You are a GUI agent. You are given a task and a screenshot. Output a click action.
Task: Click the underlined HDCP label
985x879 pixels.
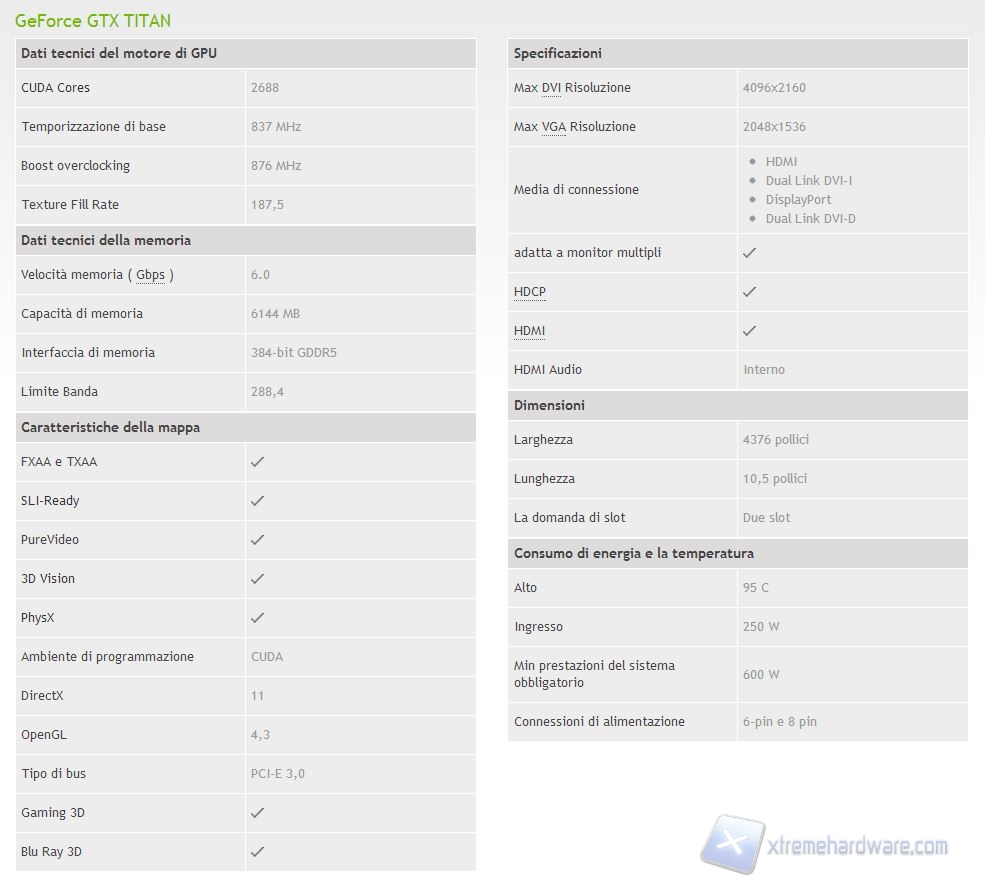point(530,292)
